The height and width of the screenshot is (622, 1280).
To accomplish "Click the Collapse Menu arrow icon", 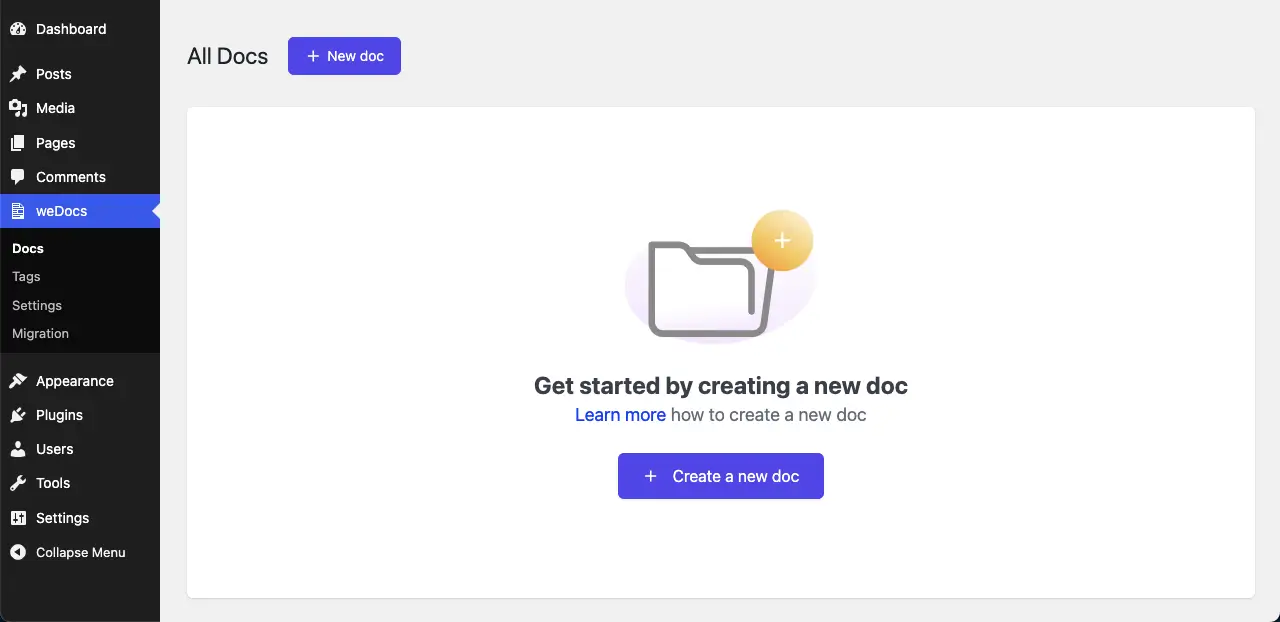I will pos(18,552).
